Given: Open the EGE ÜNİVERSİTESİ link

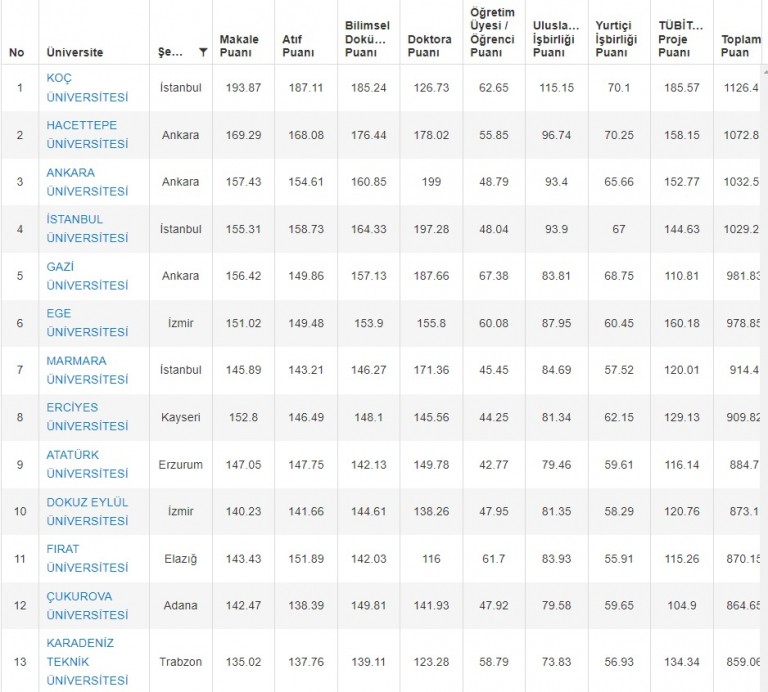Looking at the screenshot, I should [87, 322].
